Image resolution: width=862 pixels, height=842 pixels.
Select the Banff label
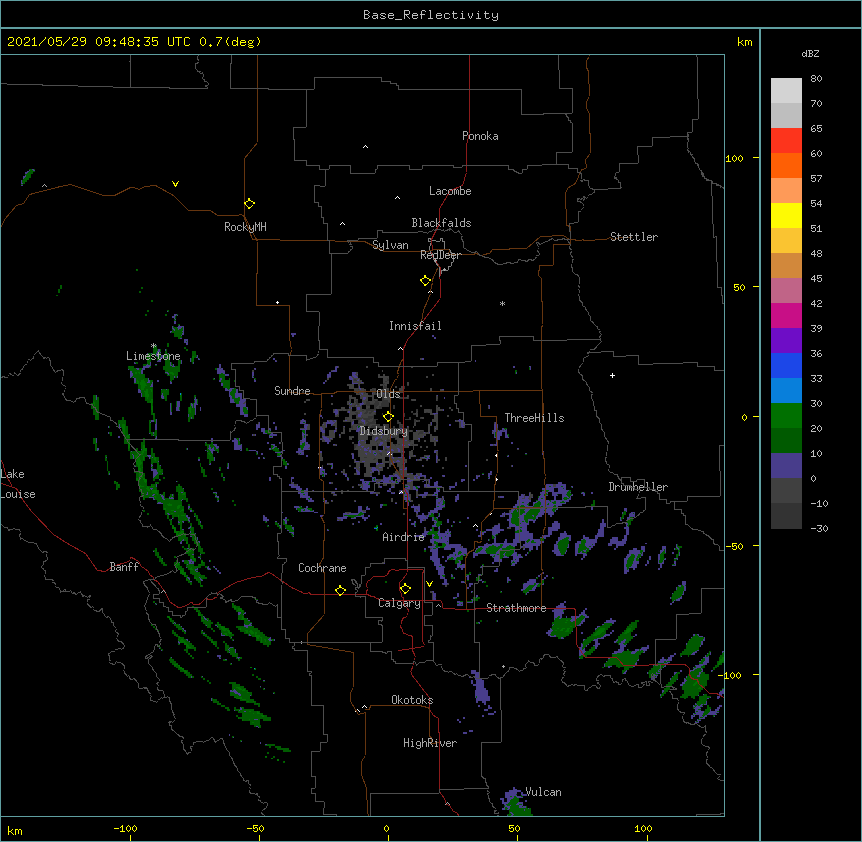[124, 567]
